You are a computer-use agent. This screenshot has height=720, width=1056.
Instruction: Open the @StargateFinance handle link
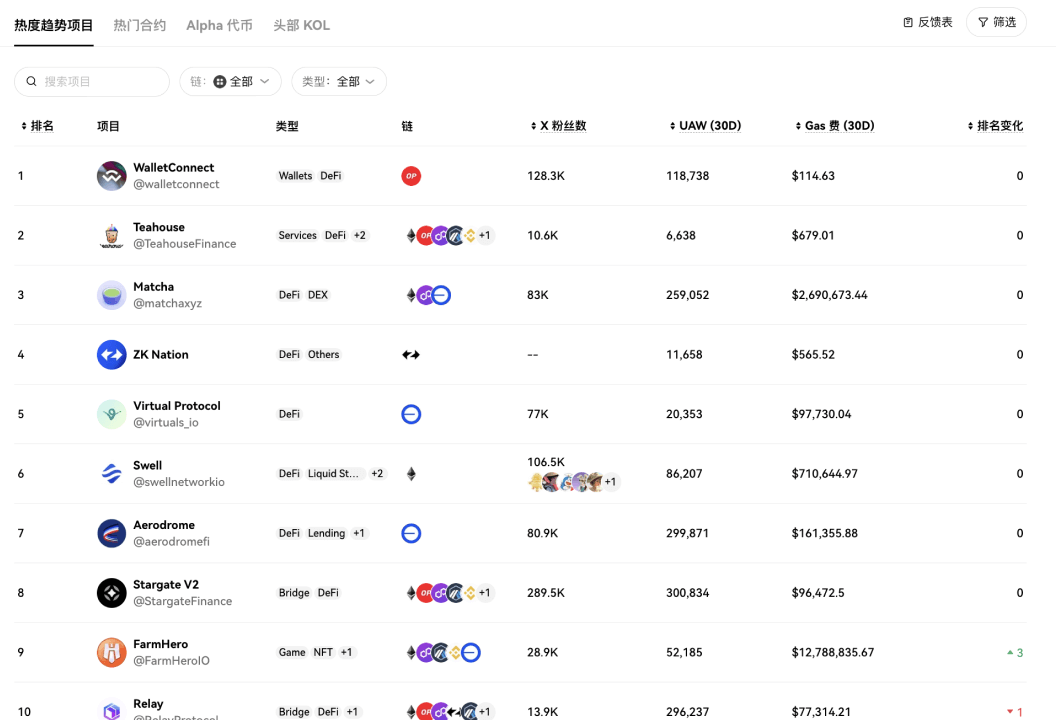pyautogui.click(x=183, y=601)
